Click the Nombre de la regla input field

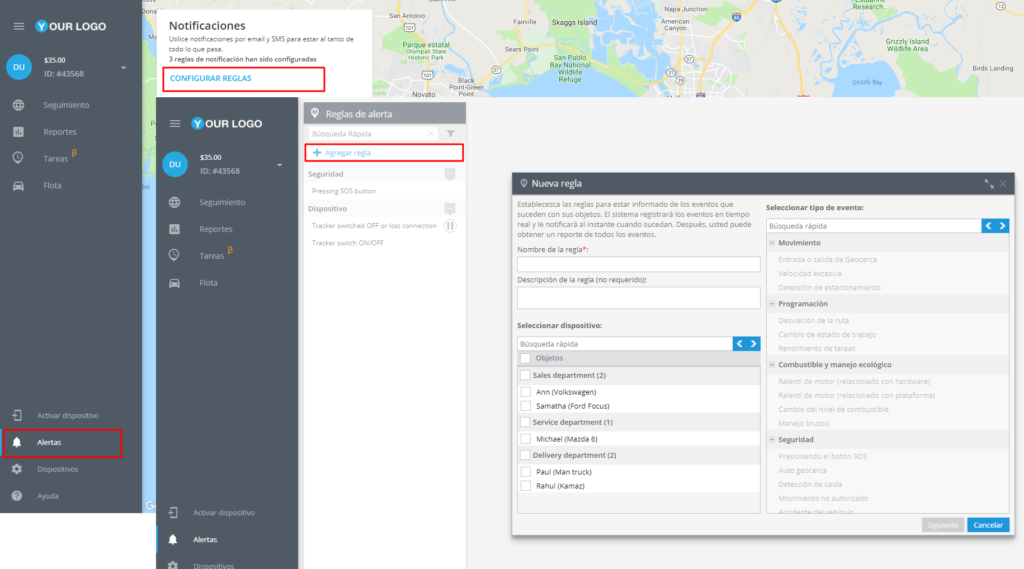click(638, 265)
